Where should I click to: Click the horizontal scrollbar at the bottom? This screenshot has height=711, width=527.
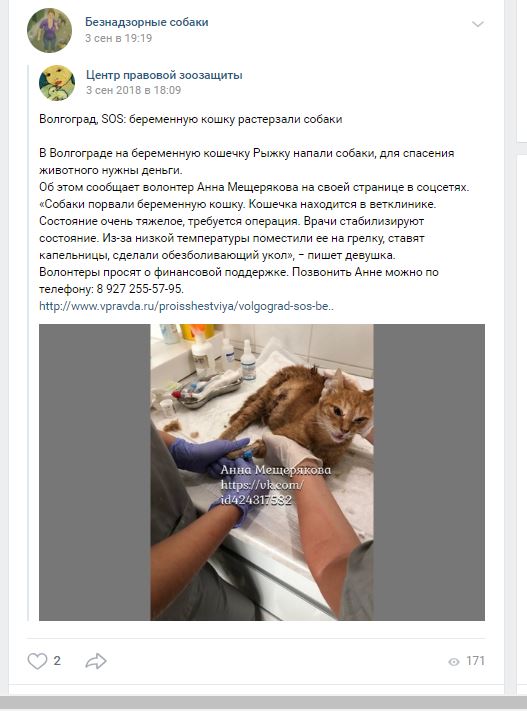[x=264, y=703]
